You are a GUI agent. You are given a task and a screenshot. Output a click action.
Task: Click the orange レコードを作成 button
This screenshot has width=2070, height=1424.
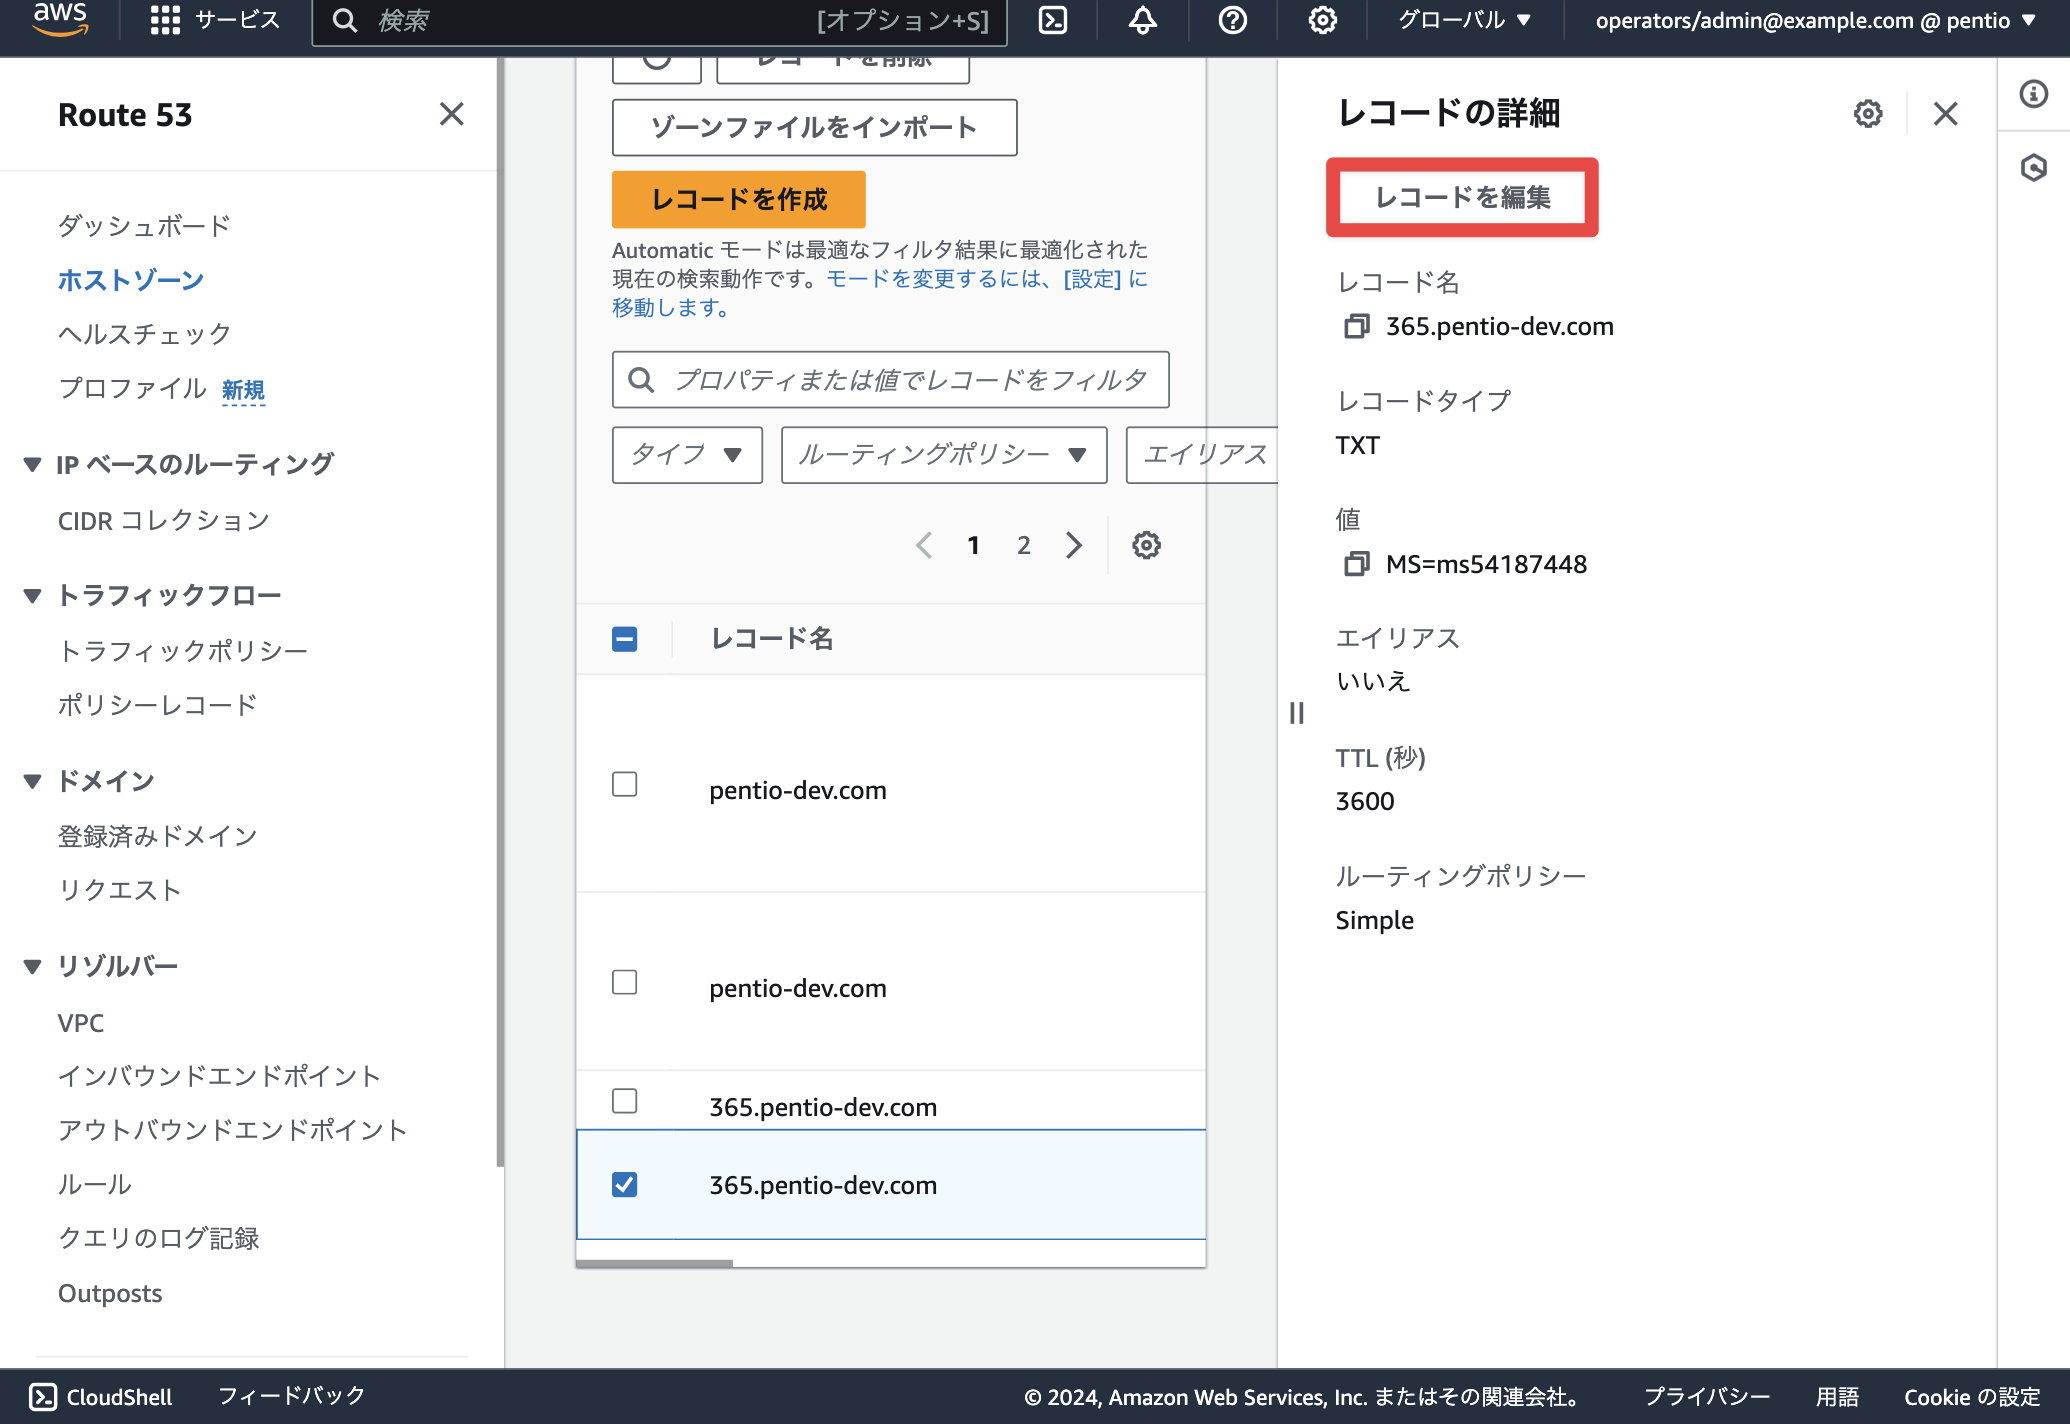pyautogui.click(x=739, y=199)
